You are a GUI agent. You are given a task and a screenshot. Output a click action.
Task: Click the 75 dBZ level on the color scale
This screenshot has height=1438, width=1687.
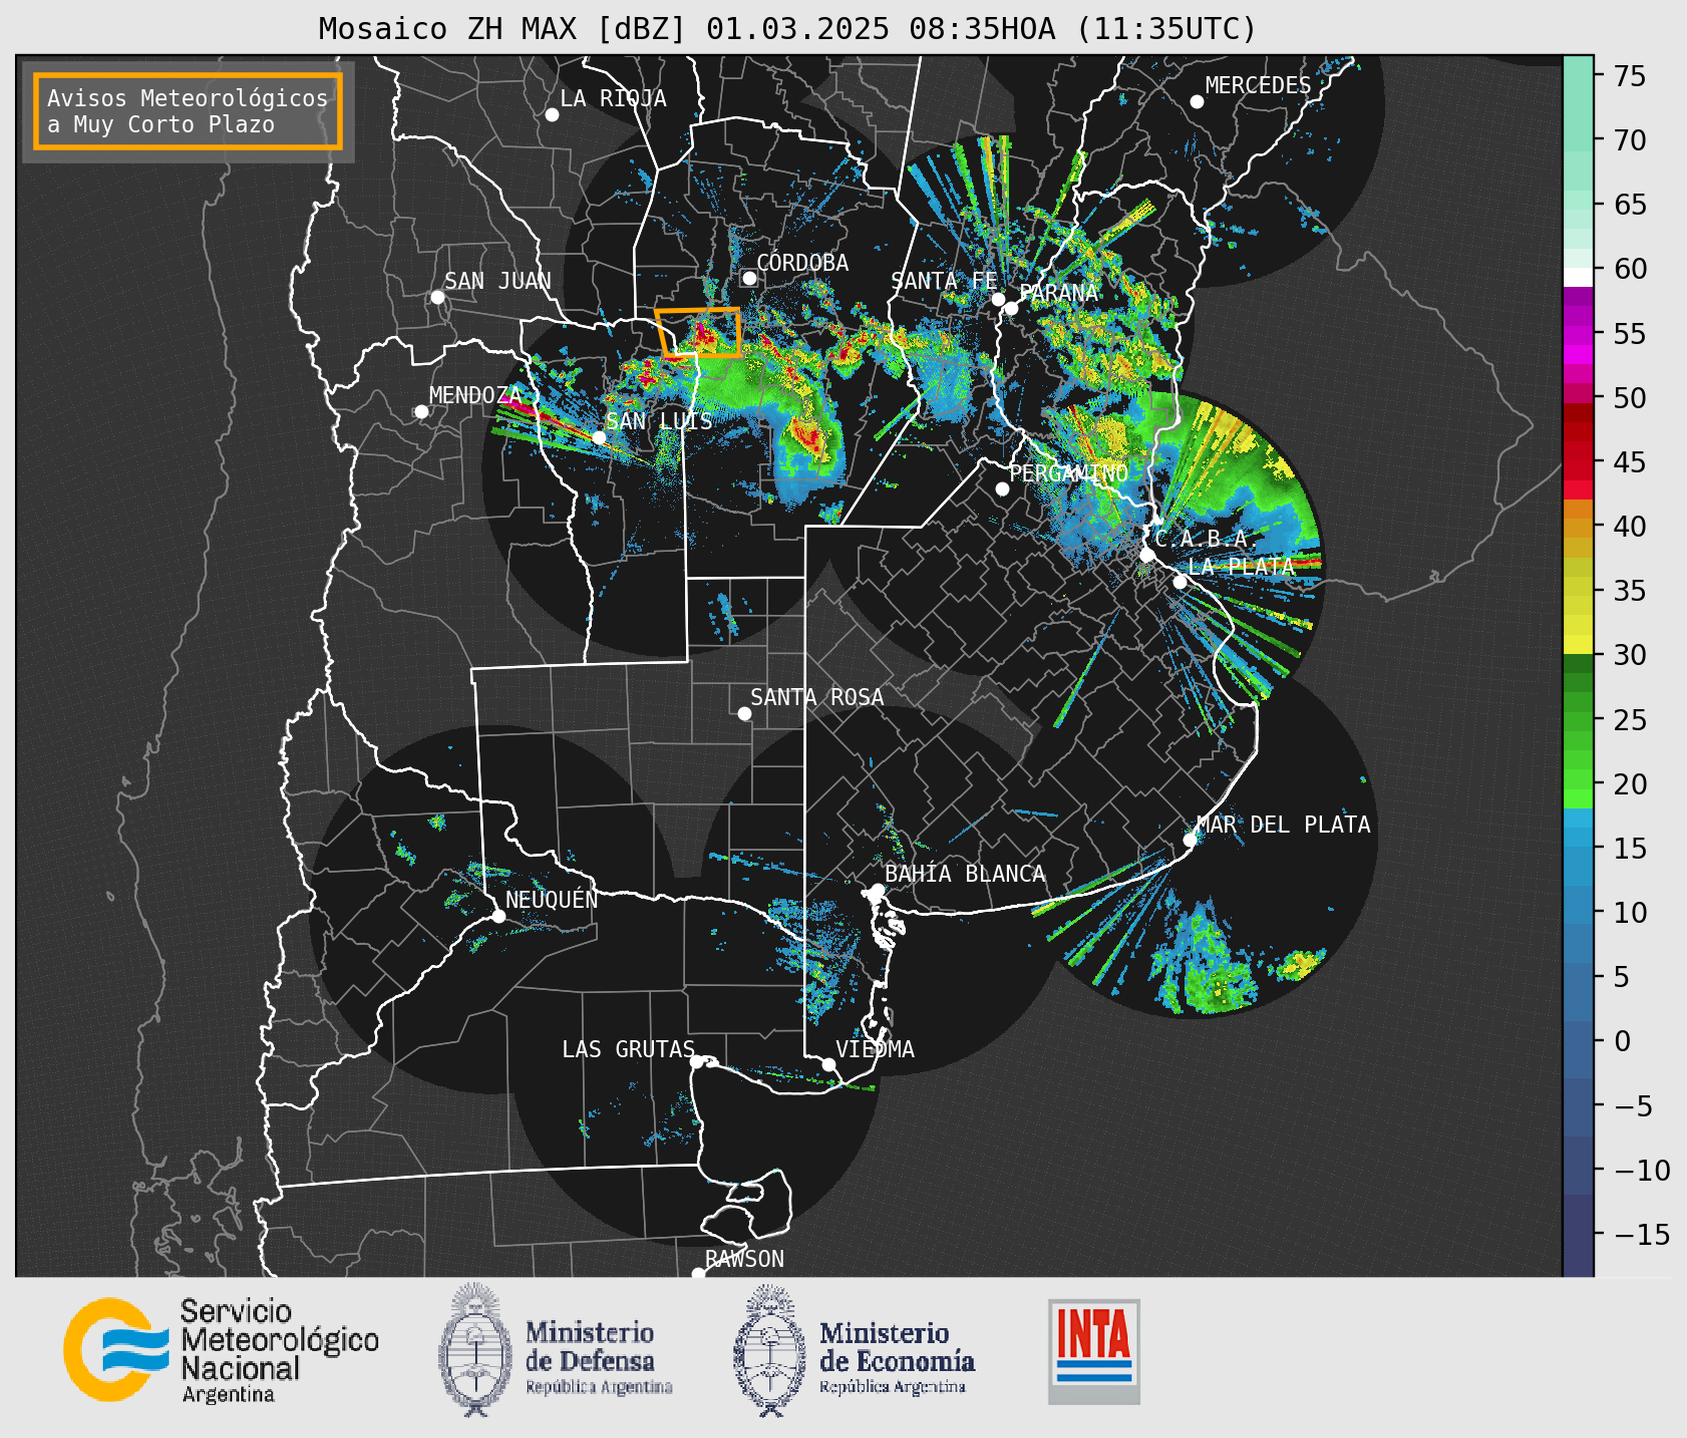point(1578,76)
